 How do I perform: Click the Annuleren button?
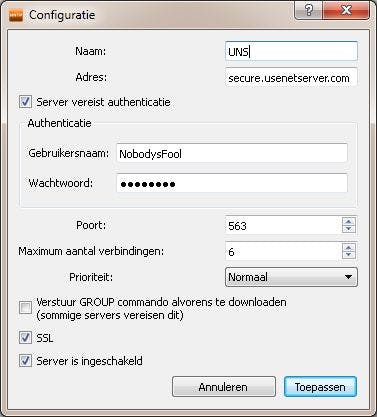tap(224, 387)
